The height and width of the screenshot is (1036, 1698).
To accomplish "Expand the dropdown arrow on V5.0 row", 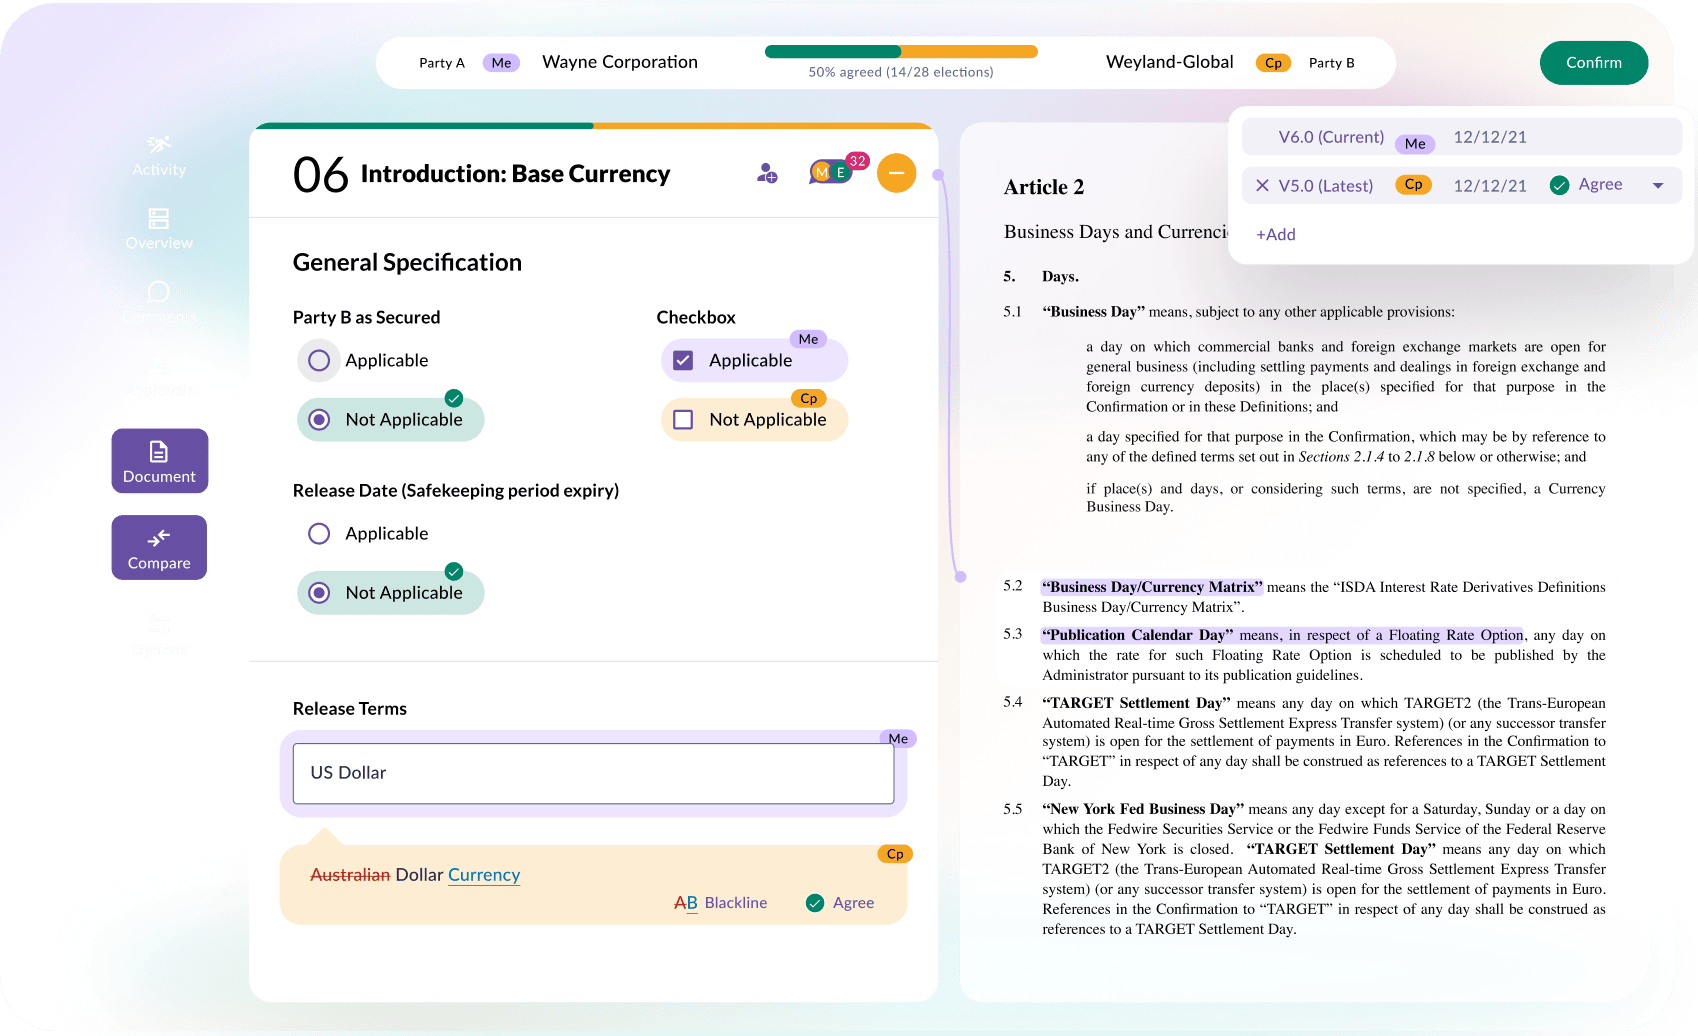I will (1658, 185).
